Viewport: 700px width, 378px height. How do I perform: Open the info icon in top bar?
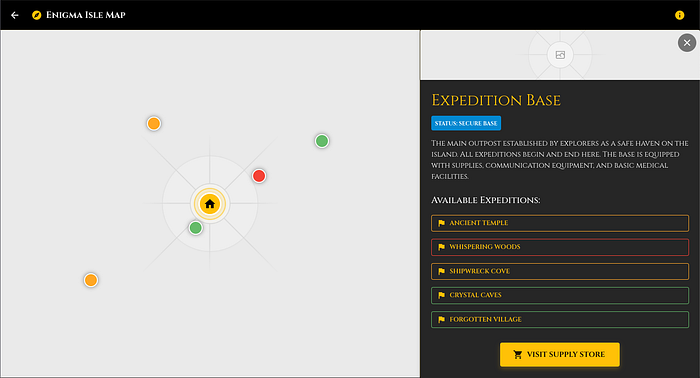pos(679,15)
